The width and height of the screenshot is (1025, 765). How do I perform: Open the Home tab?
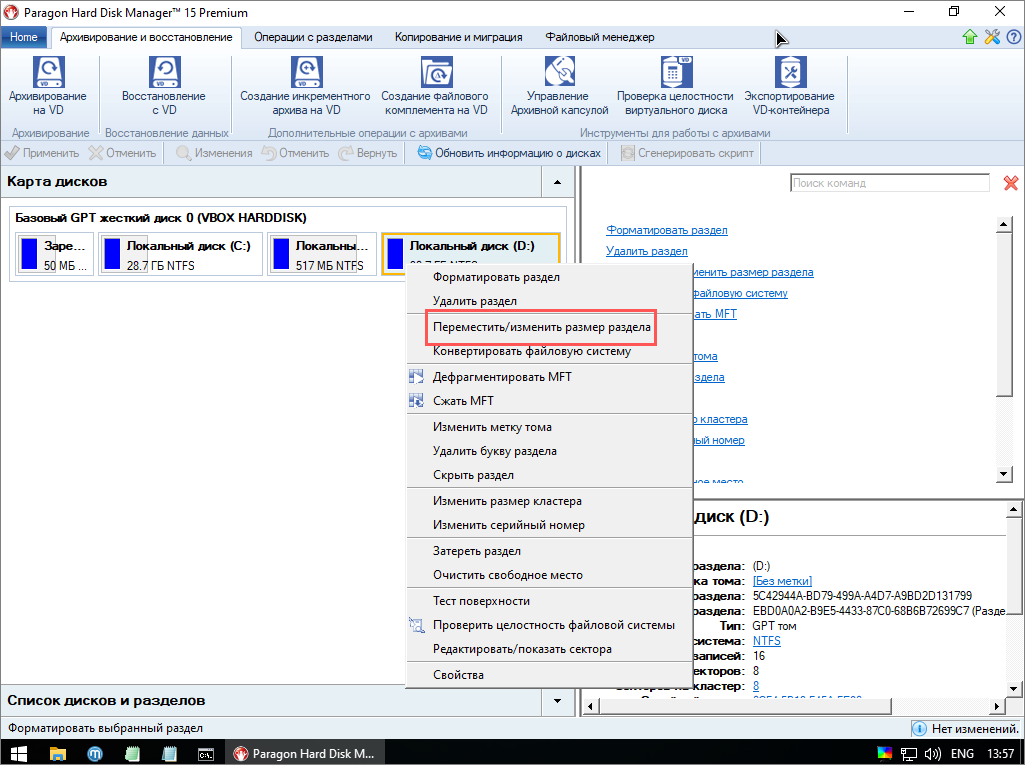tap(24, 37)
